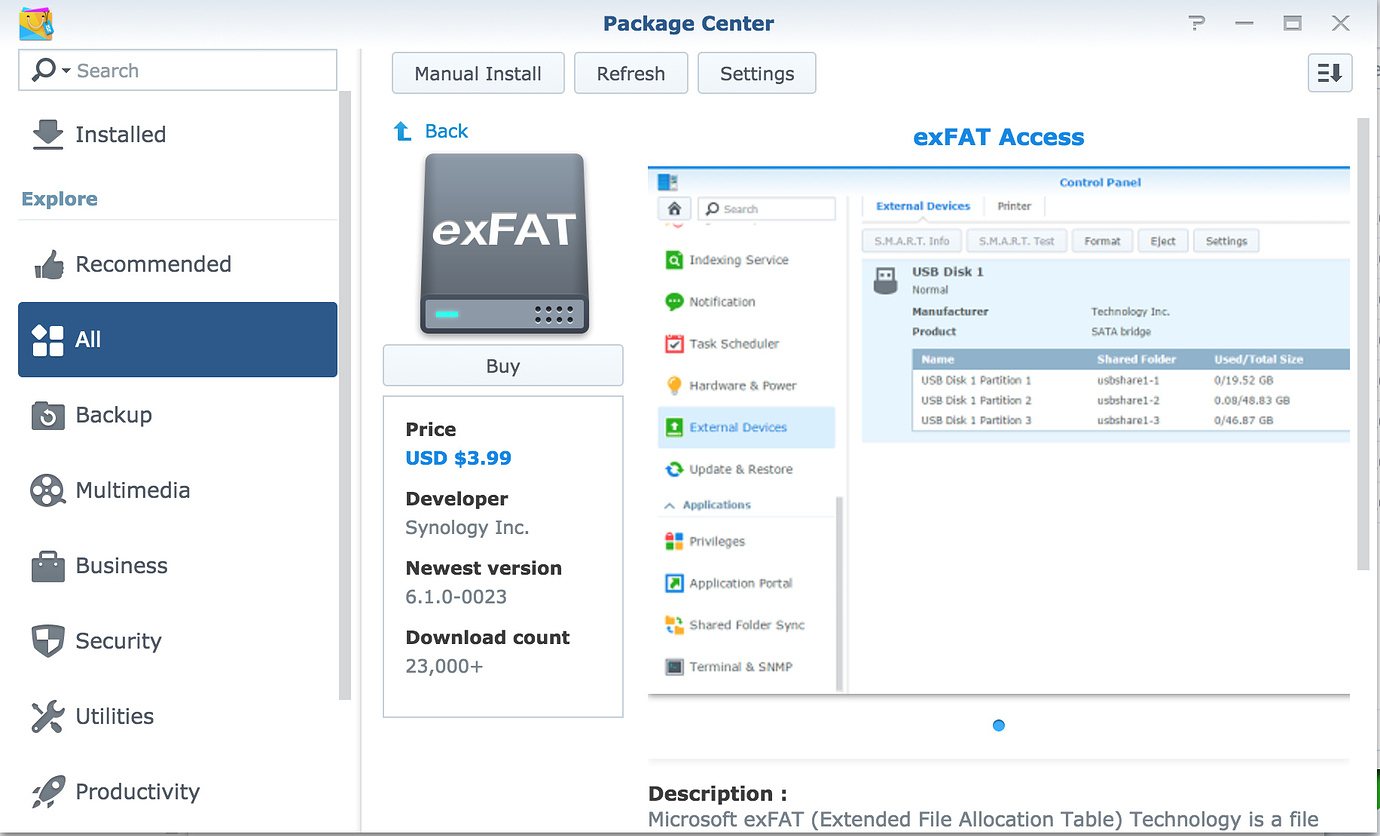The image size is (1380, 836).
Task: Click the Description heading
Action: point(717,794)
